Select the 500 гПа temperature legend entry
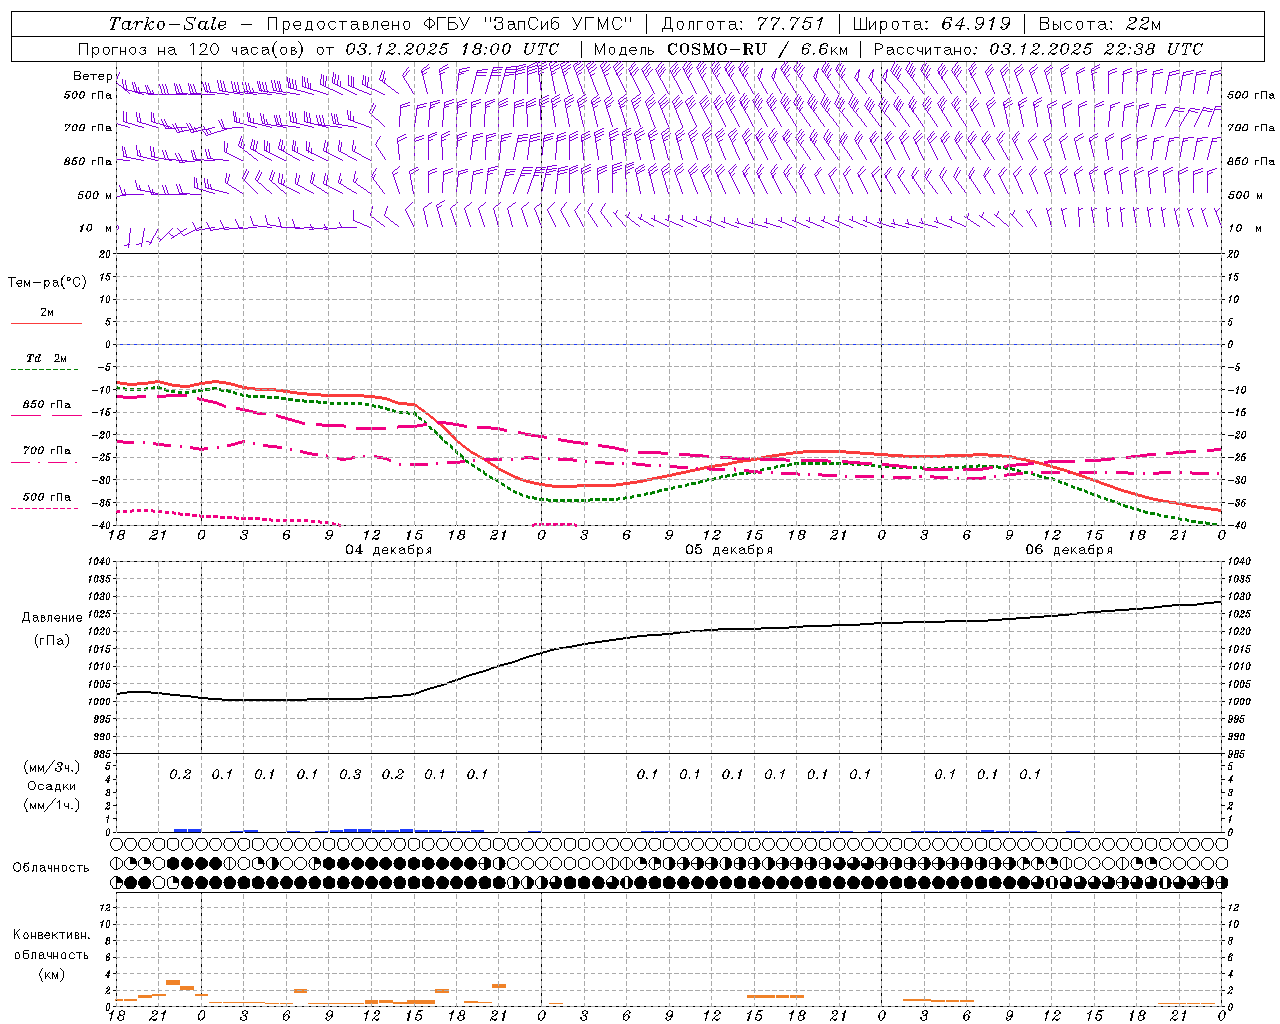 tap(47, 497)
